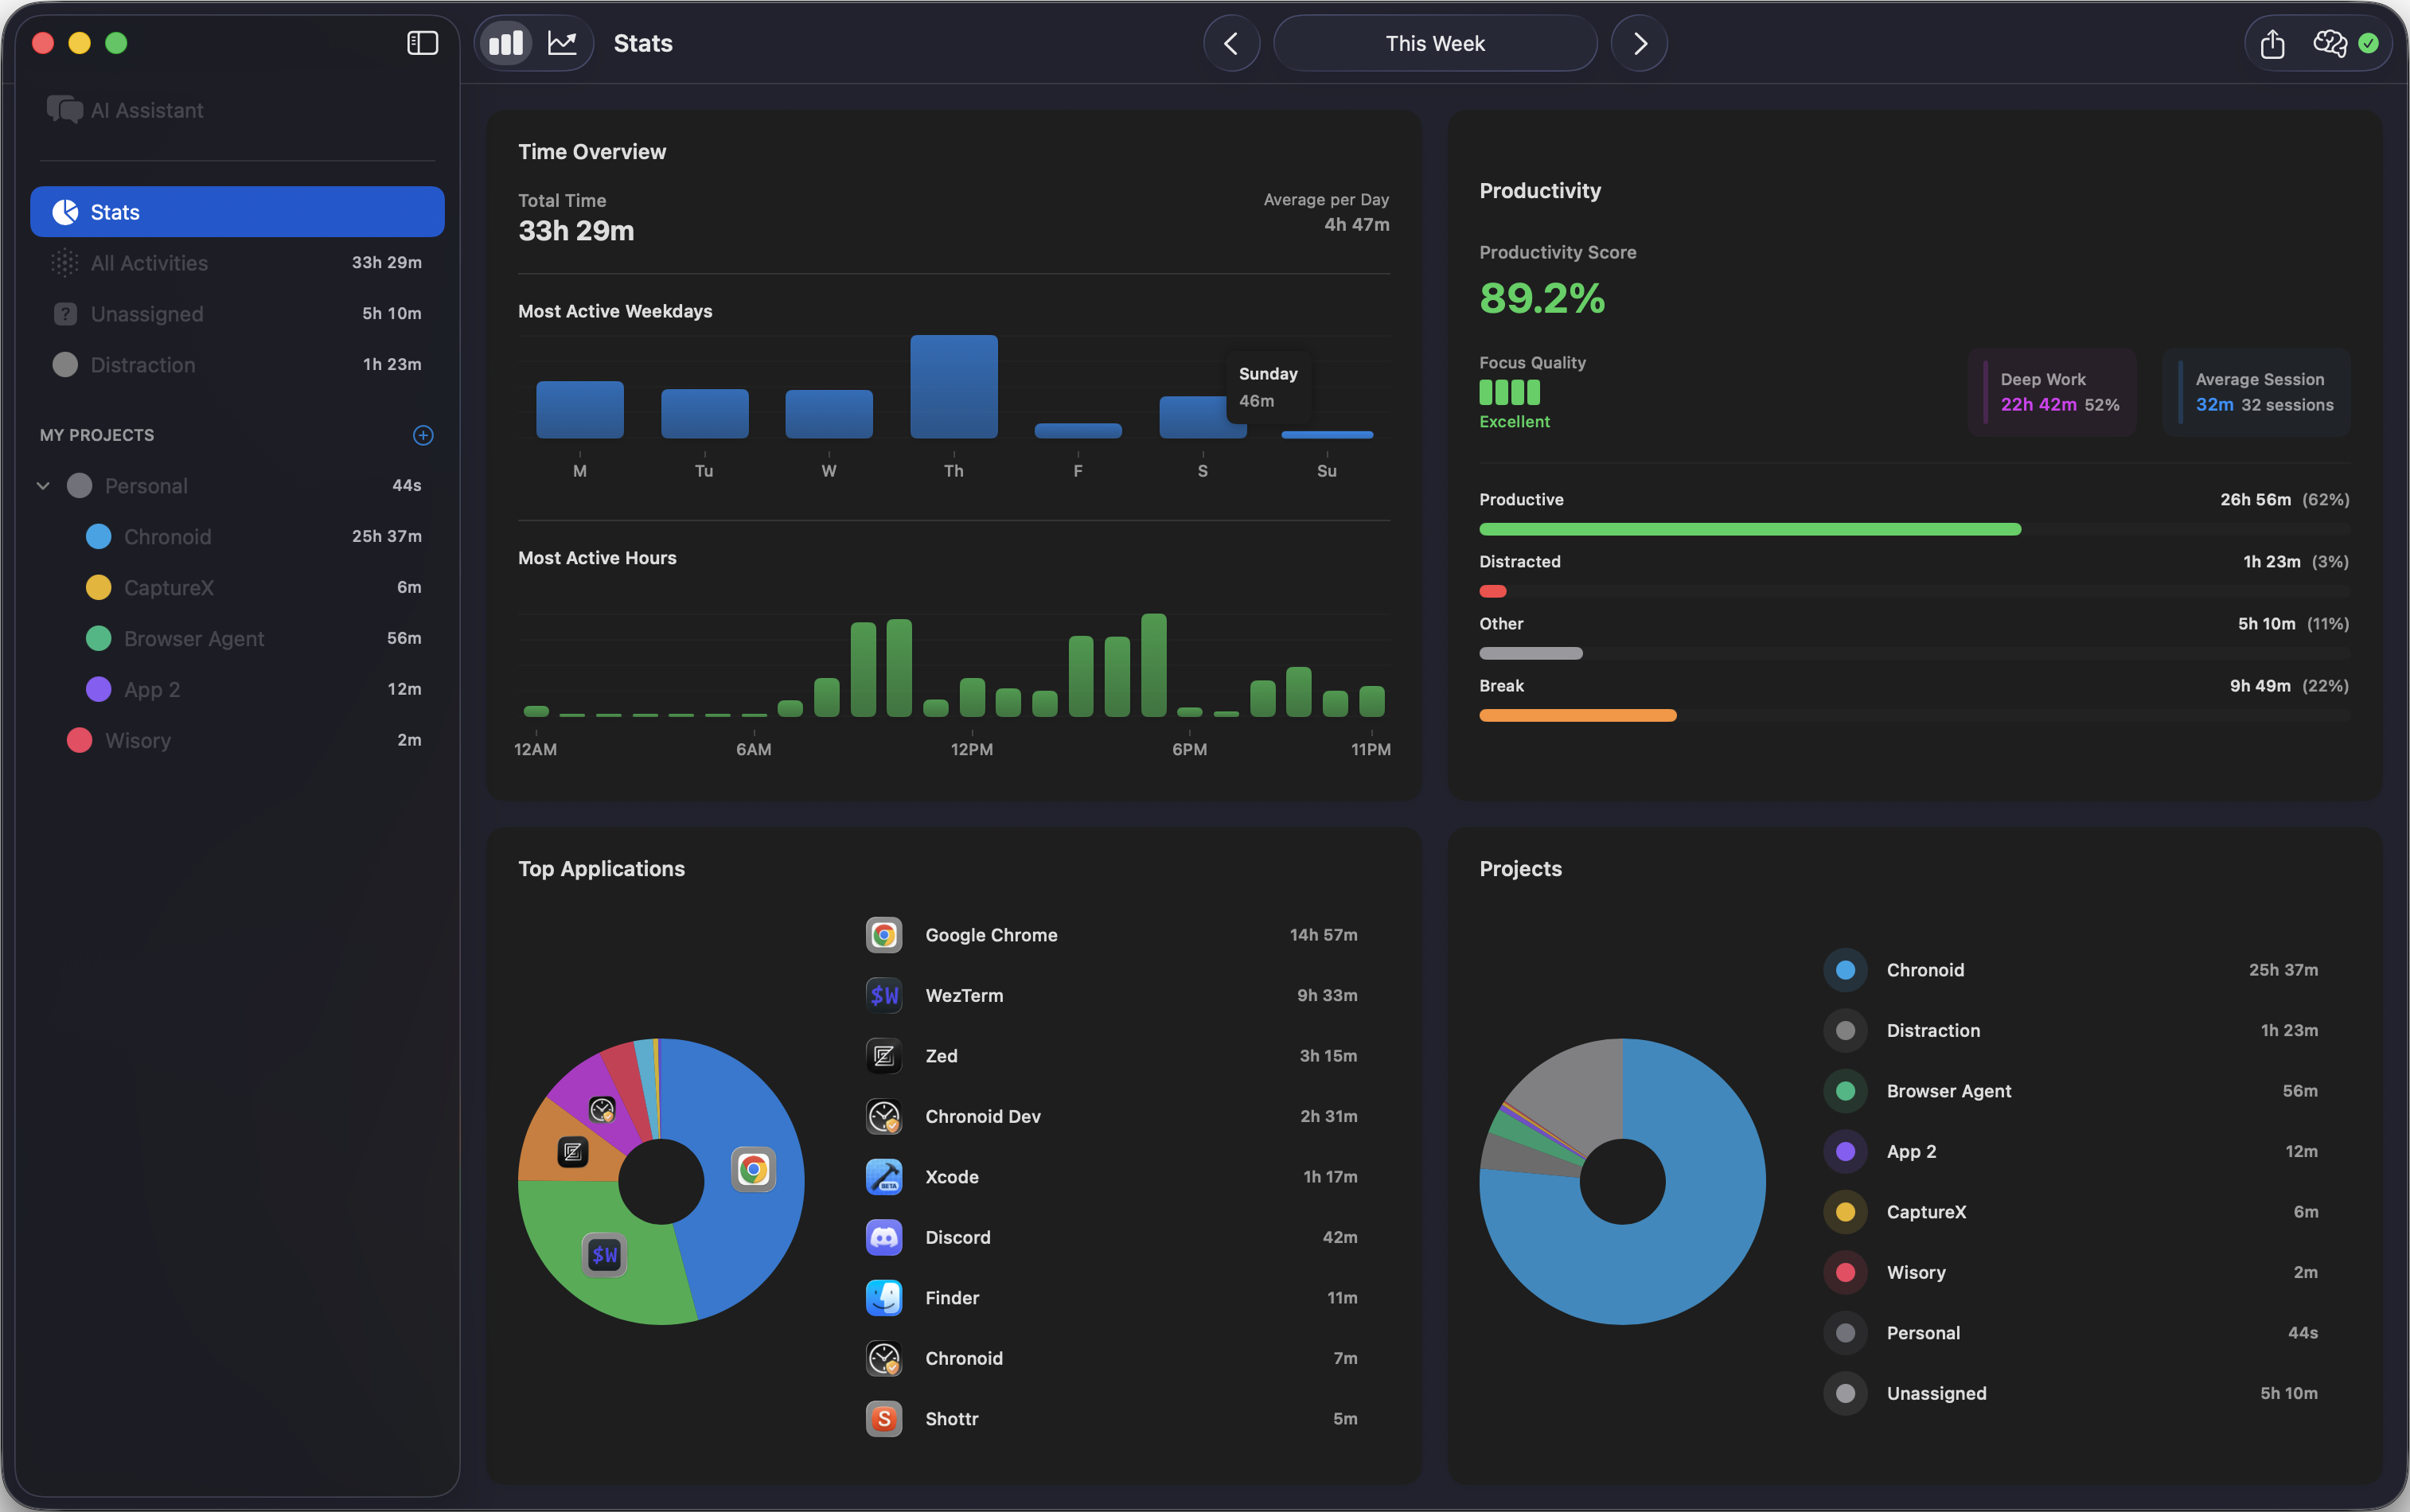Go to next week arrow
Image resolution: width=2410 pixels, height=1512 pixels.
[1639, 43]
